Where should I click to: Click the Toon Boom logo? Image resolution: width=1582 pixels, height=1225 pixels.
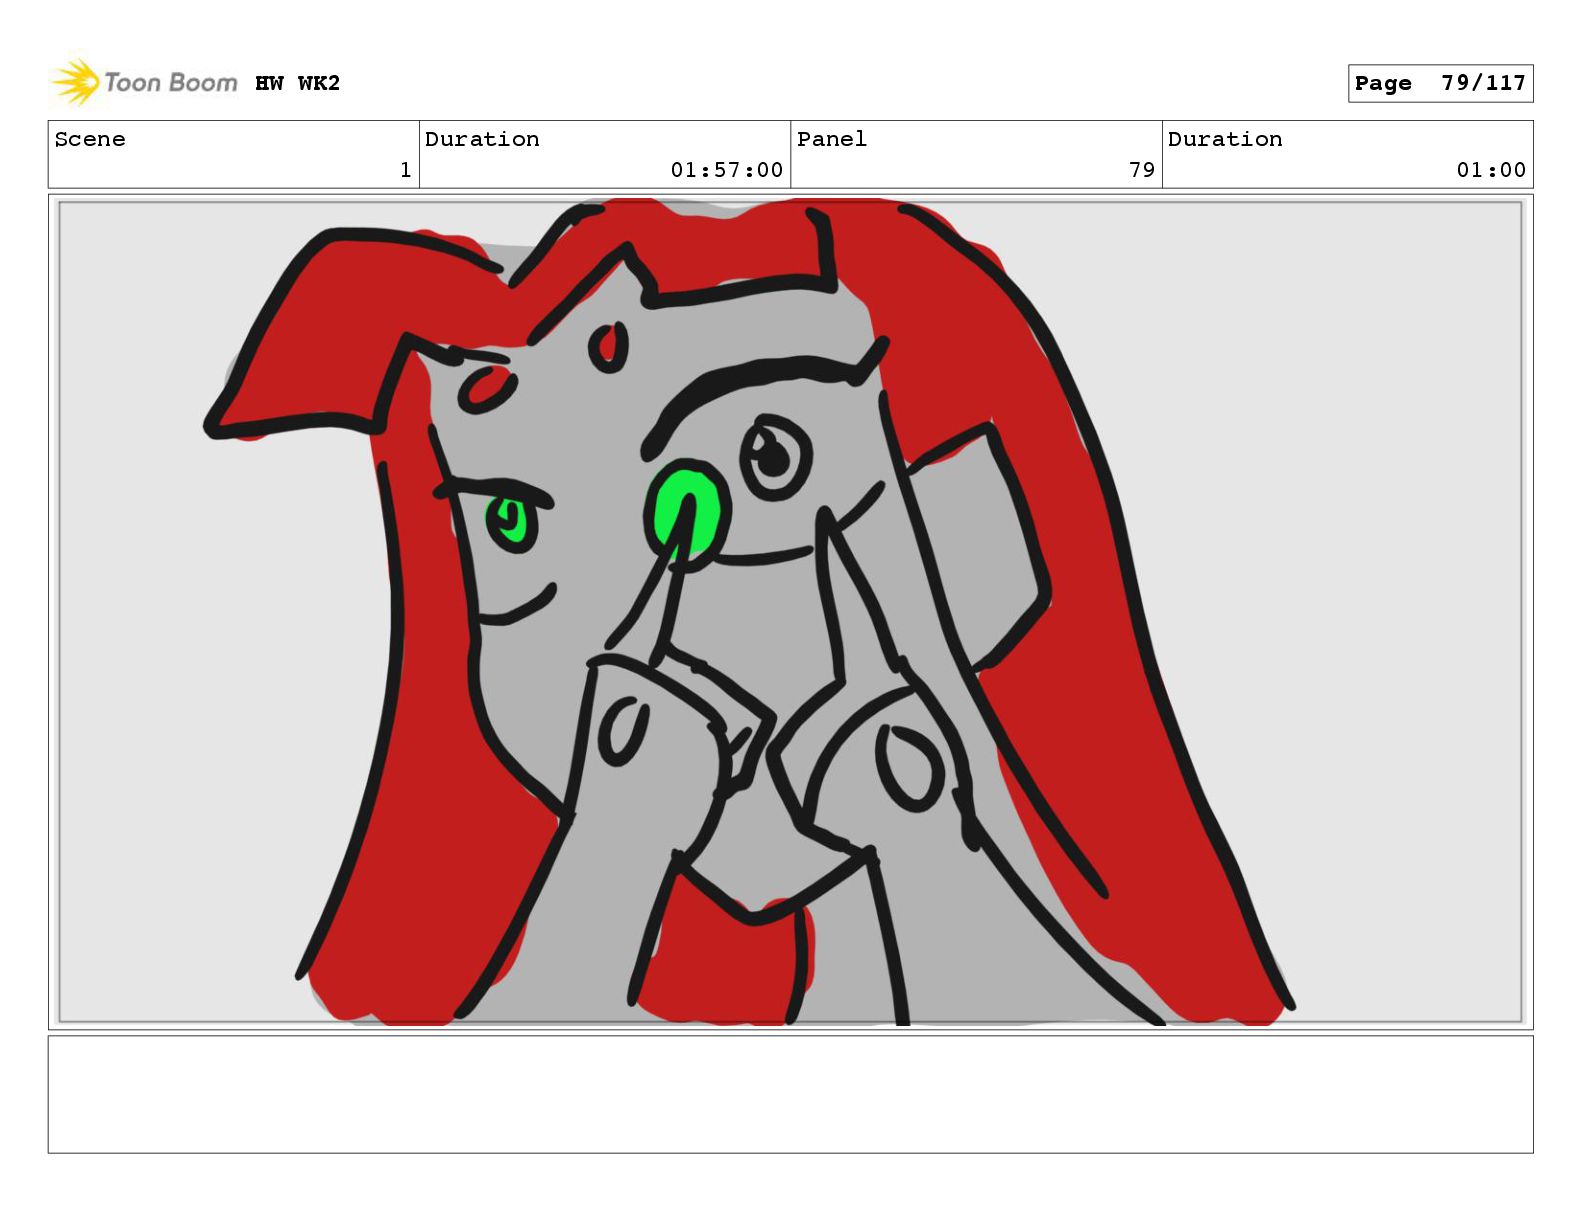point(144,82)
